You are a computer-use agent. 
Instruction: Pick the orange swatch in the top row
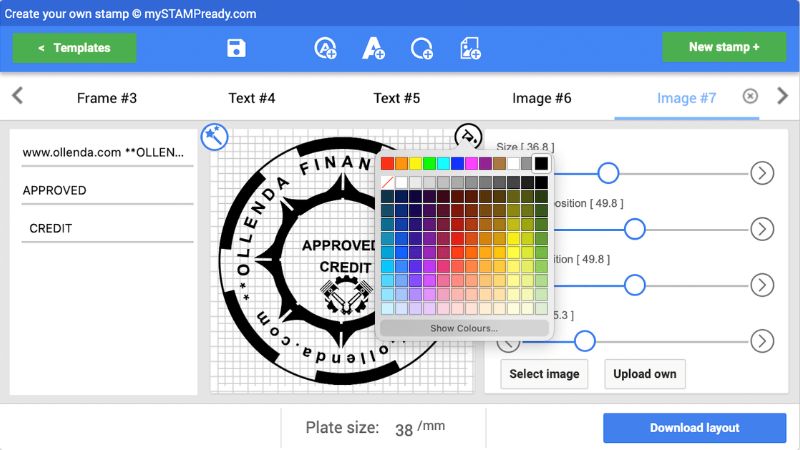402,163
